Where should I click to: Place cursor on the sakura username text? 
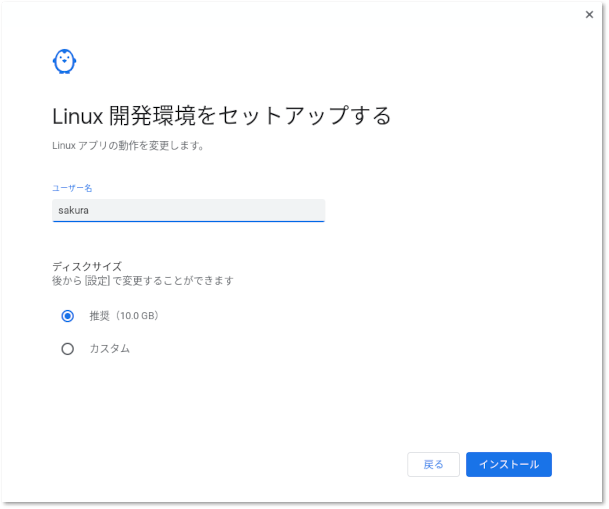click(x=74, y=210)
